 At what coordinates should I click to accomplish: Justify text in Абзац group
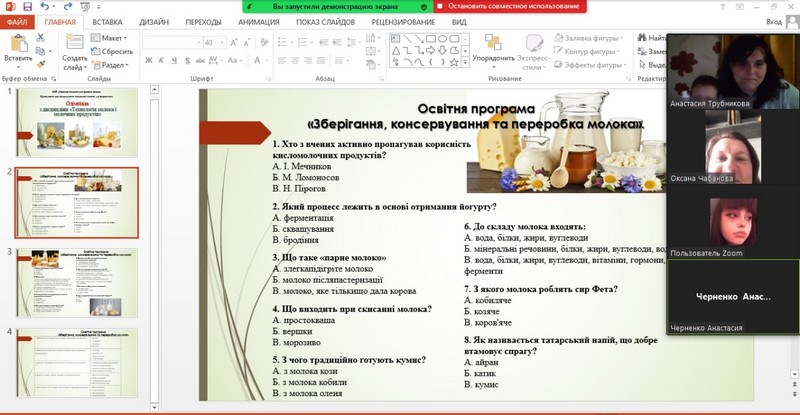[320, 60]
